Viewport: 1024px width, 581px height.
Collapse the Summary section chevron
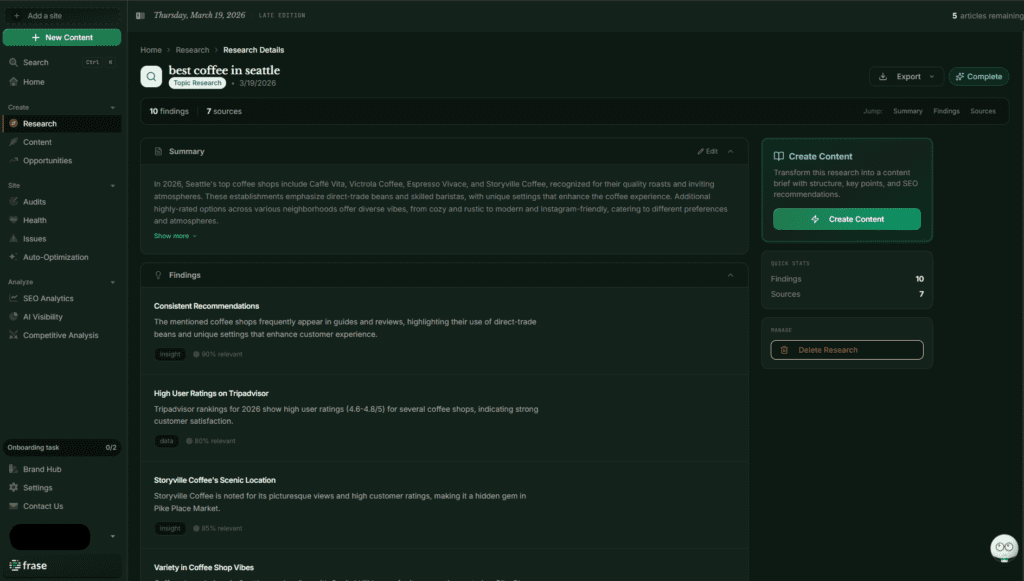(731, 151)
